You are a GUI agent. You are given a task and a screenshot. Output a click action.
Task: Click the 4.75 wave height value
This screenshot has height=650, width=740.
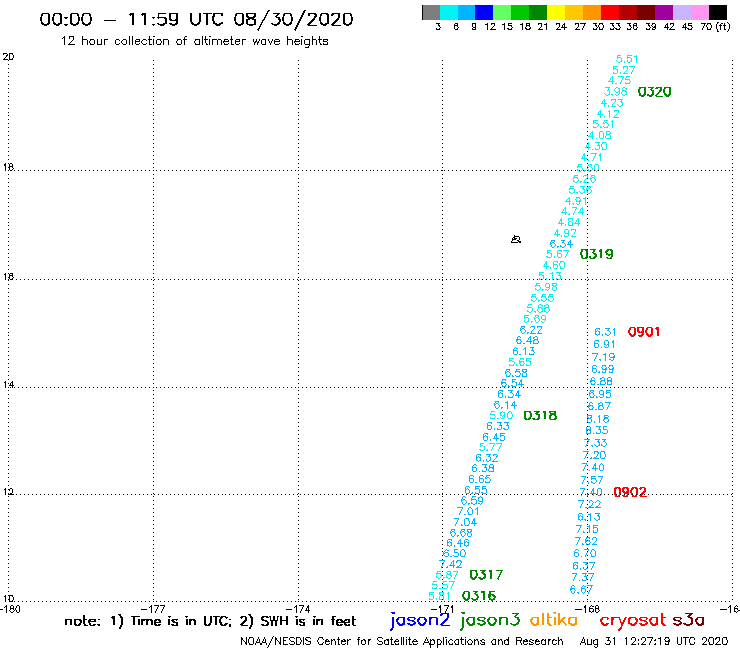pos(619,81)
